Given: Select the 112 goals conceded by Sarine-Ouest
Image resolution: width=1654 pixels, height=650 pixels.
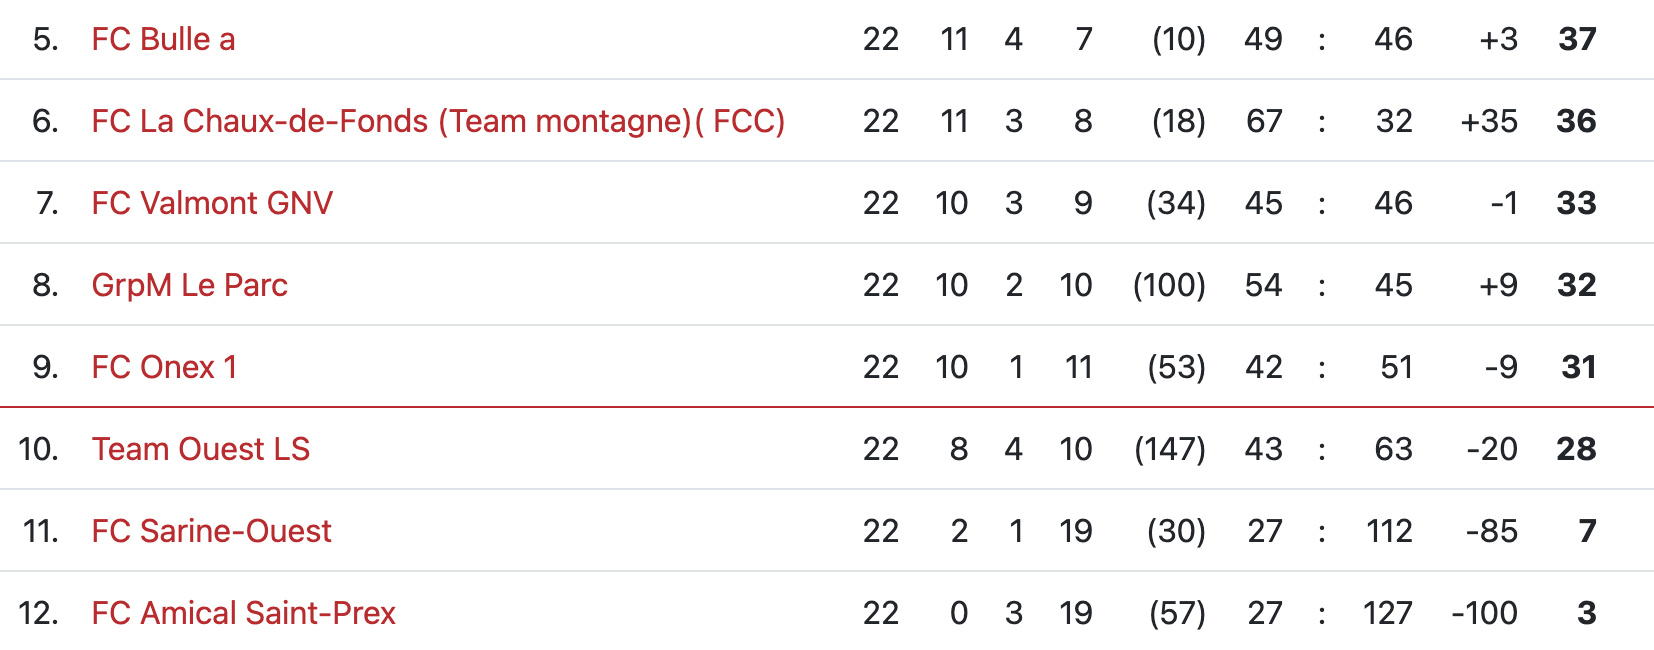Looking at the screenshot, I should pos(1389,531).
